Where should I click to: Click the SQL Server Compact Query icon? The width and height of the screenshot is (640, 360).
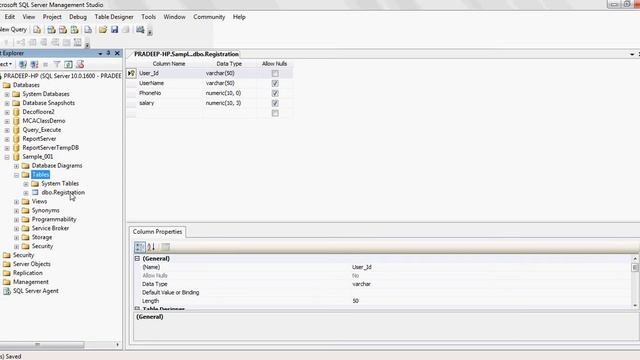click(88, 29)
